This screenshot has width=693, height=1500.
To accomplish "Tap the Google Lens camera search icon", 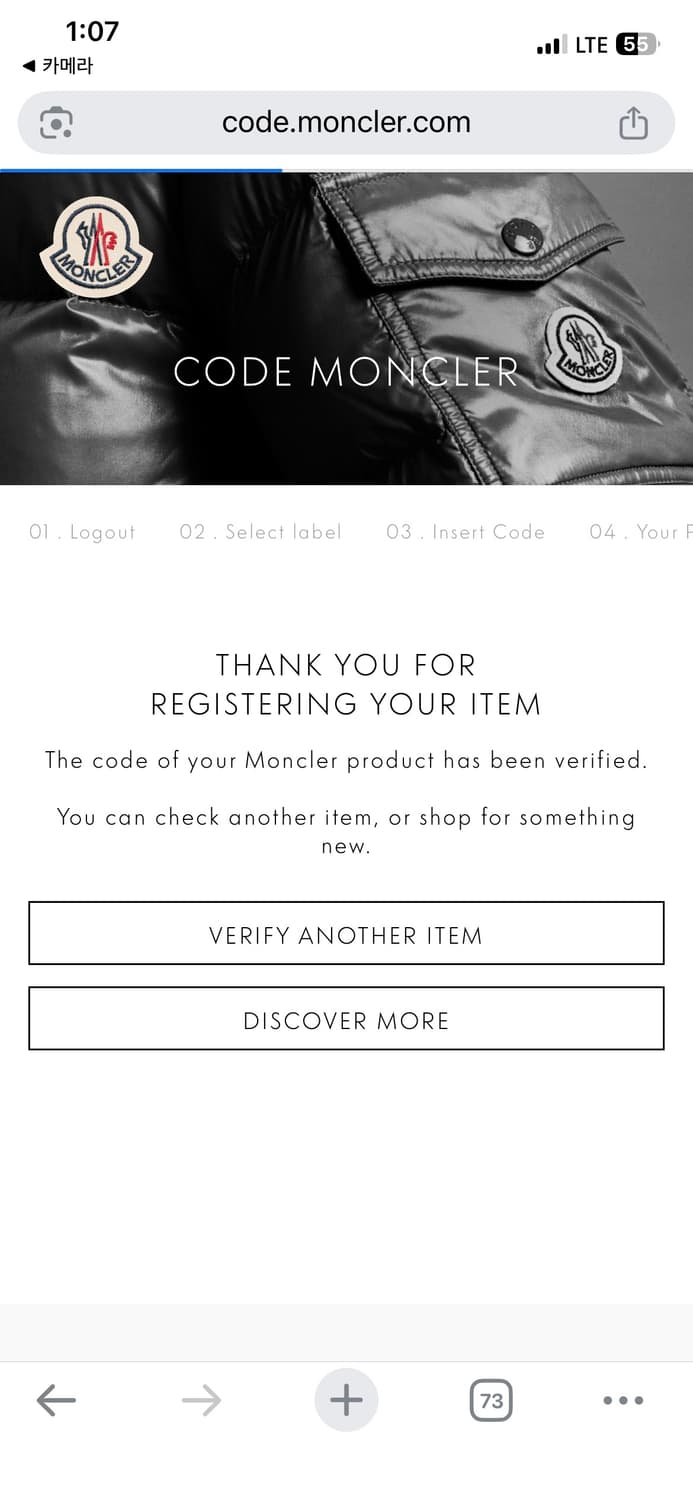I will tap(56, 123).
